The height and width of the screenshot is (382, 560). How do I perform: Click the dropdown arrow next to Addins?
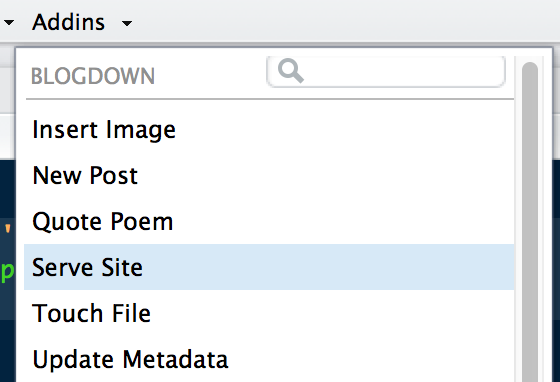coord(127,24)
